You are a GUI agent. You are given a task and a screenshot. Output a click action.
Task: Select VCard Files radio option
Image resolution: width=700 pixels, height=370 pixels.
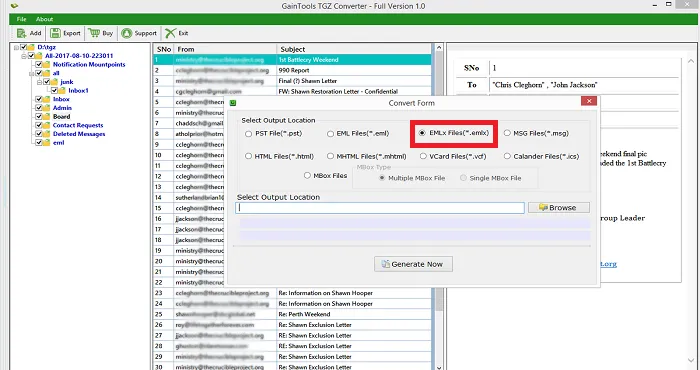click(x=423, y=157)
